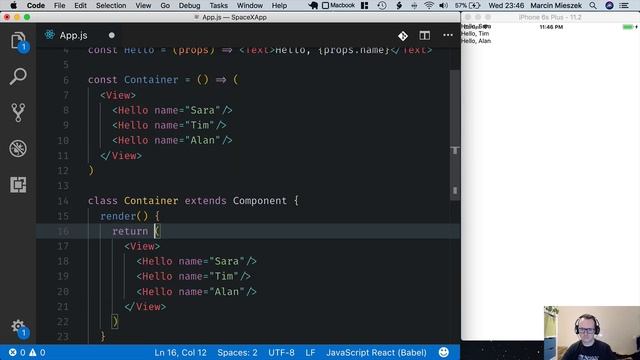Close App.js via unsaved dot indicator
Screen dimensions: 640x360
pyautogui.click(x=111, y=36)
